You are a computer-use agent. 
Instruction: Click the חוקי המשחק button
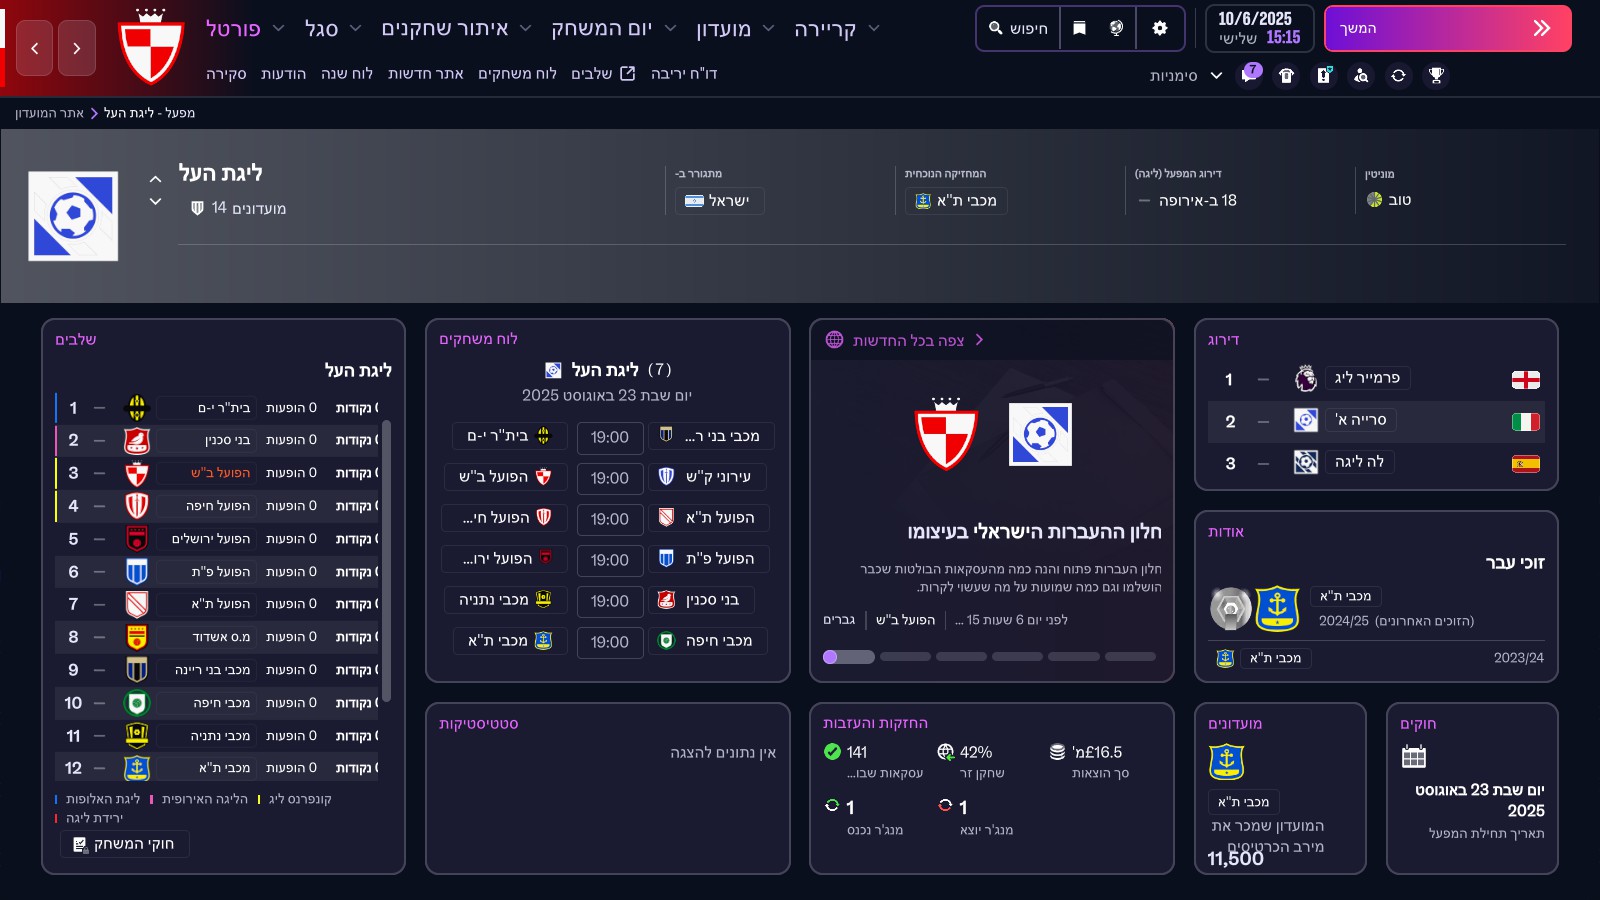pos(125,844)
